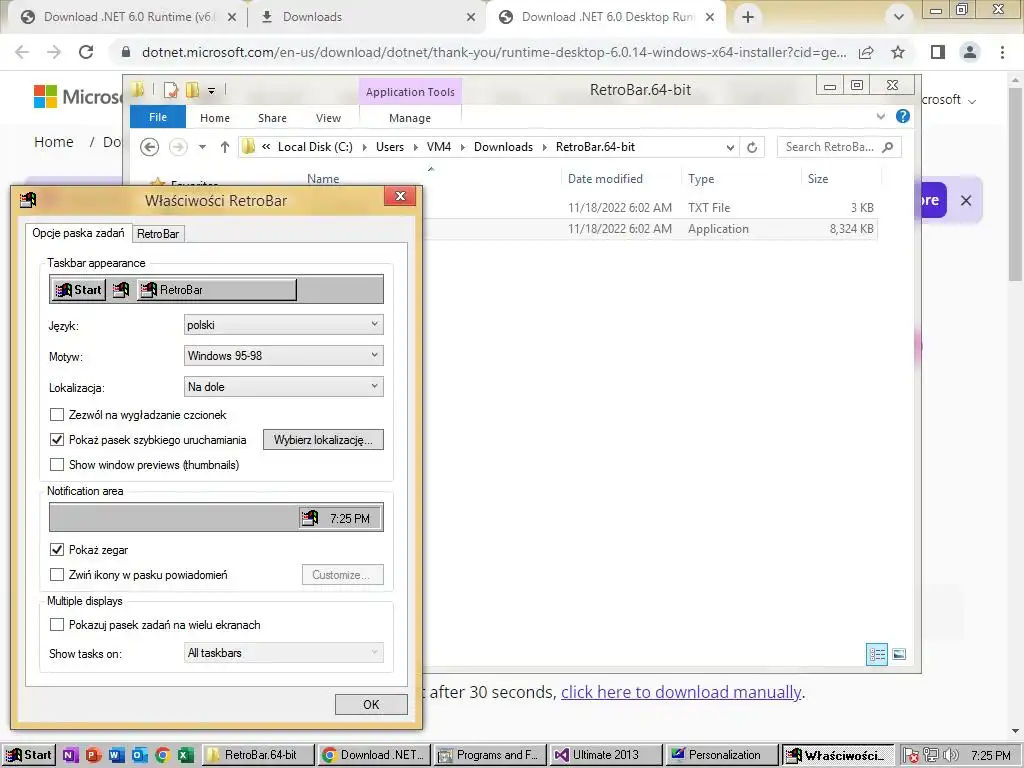This screenshot has width=1024, height=768.
Task: Open the Motyw dropdown showing Windows 95-98
Action: tap(283, 356)
